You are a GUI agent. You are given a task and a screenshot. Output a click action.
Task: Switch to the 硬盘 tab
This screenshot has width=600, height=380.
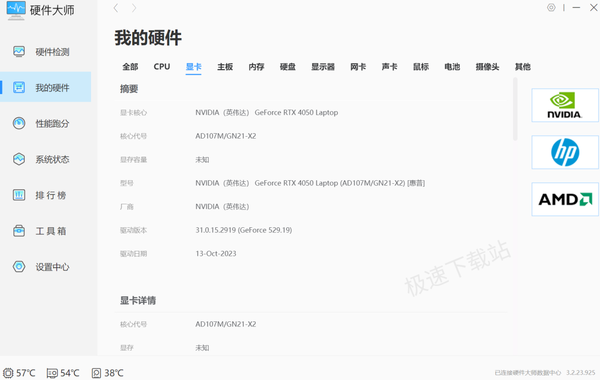288,67
